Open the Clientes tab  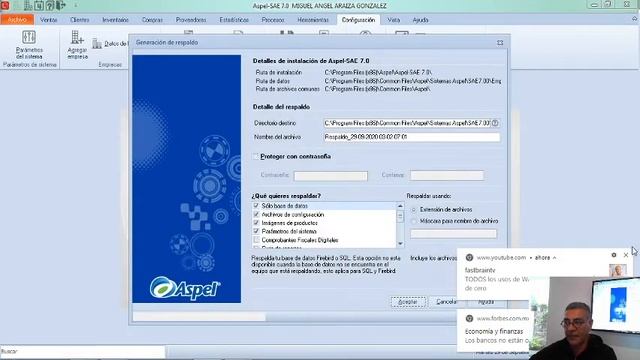click(x=80, y=20)
